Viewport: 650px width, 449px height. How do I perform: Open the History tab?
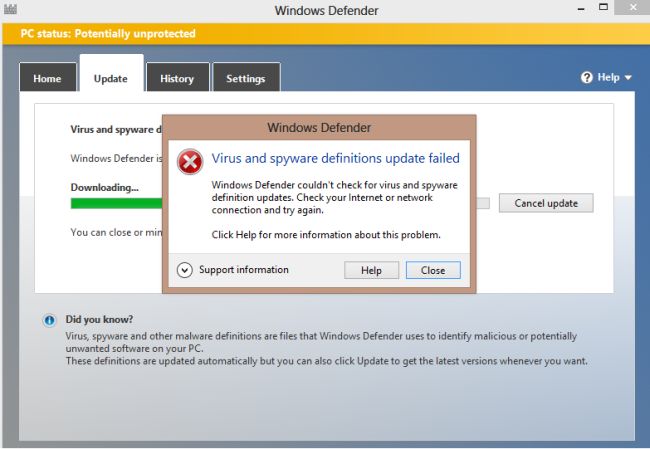coord(177,78)
